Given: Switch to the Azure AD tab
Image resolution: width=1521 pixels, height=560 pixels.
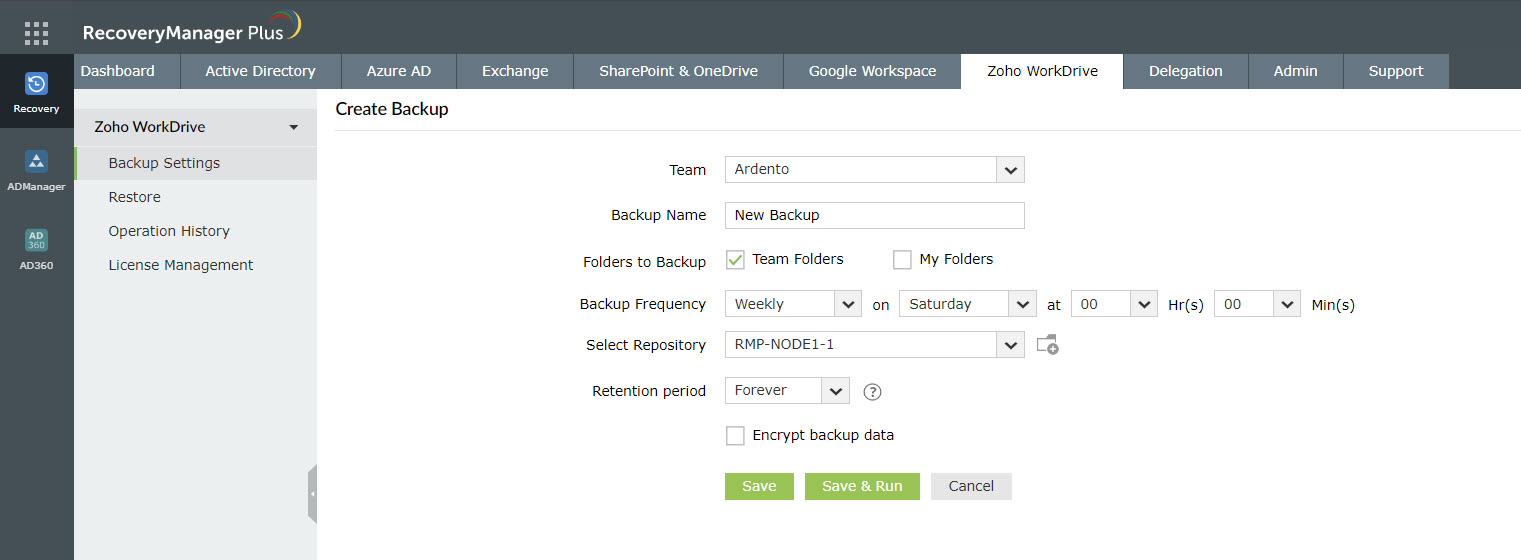Looking at the screenshot, I should (399, 71).
